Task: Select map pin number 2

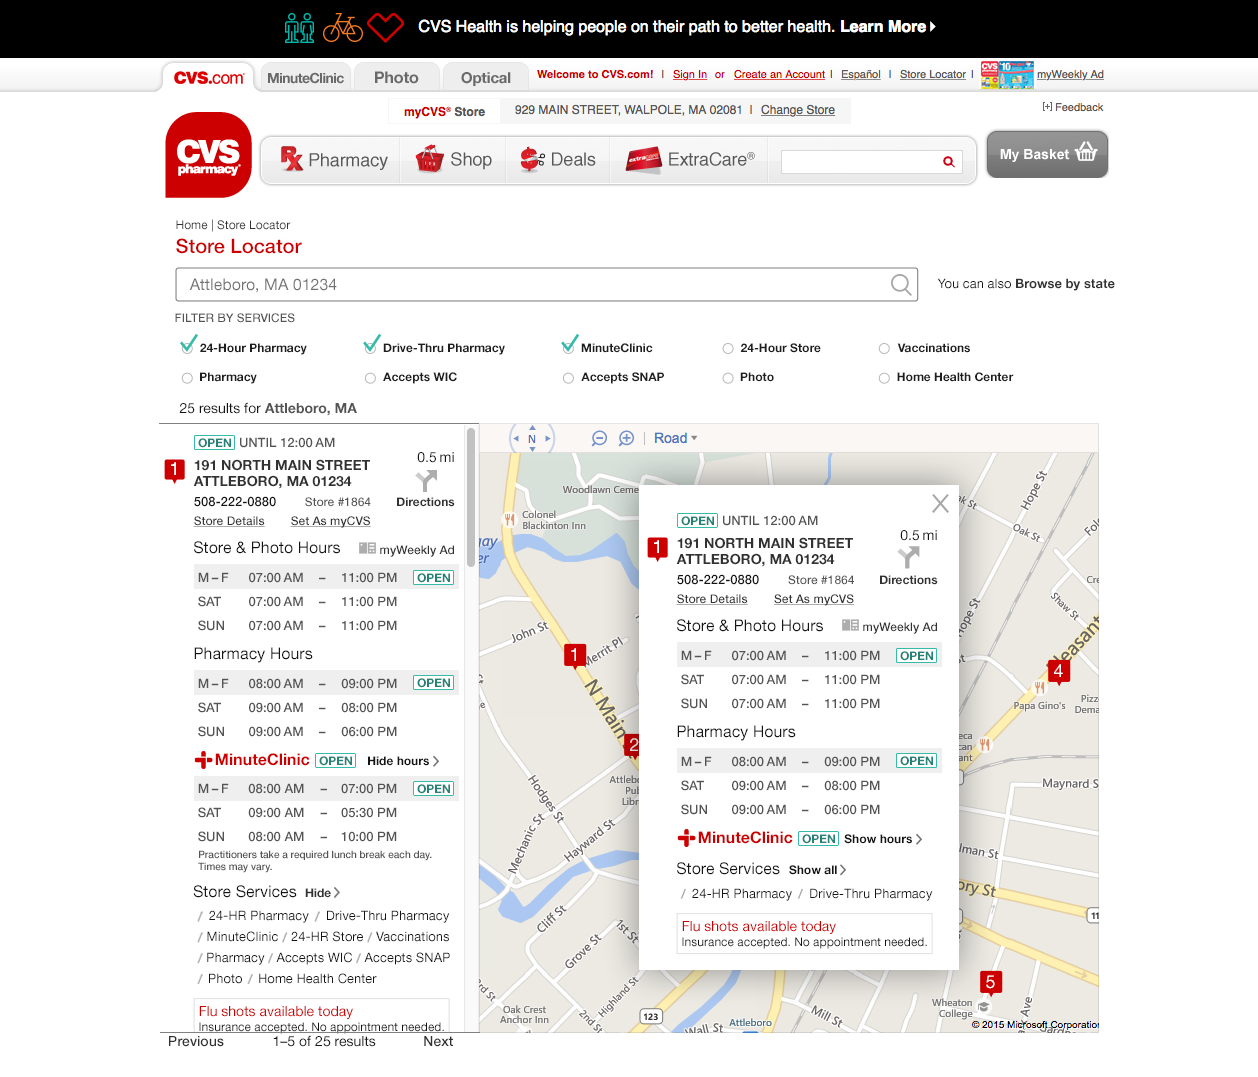Action: (632, 745)
